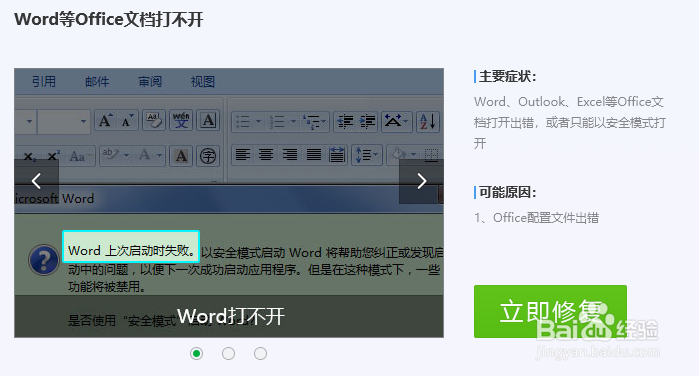Click the Bullets list icon
699x376 pixels.
[242, 121]
